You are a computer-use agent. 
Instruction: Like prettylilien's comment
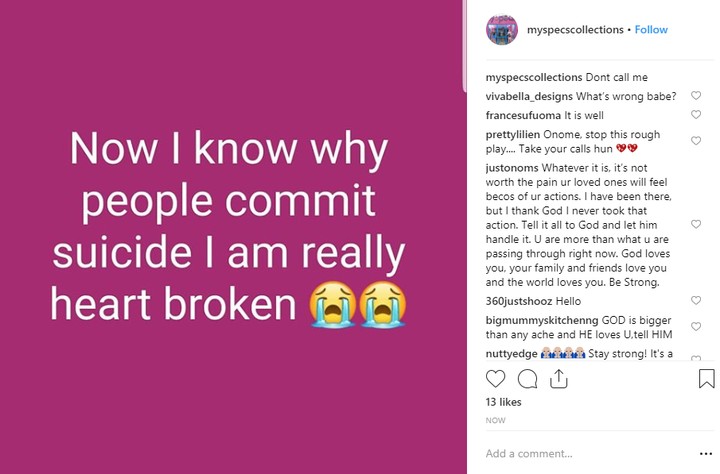pos(696,141)
